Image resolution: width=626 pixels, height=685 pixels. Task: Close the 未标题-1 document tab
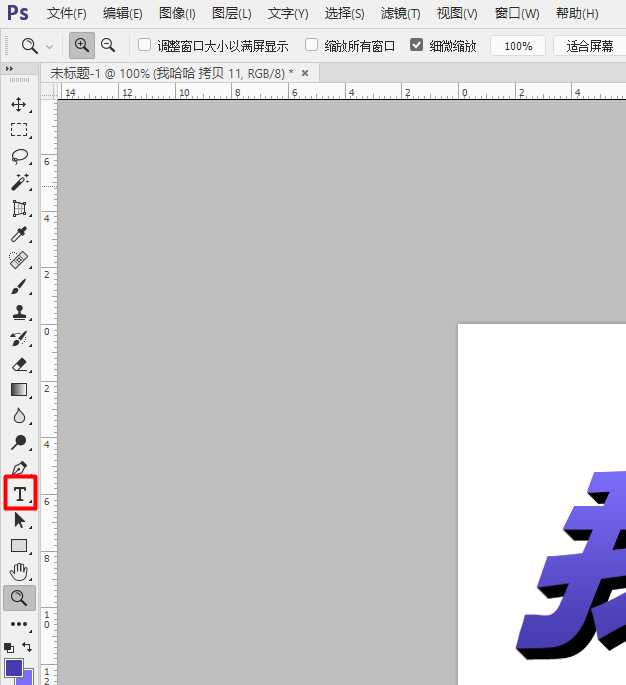305,73
